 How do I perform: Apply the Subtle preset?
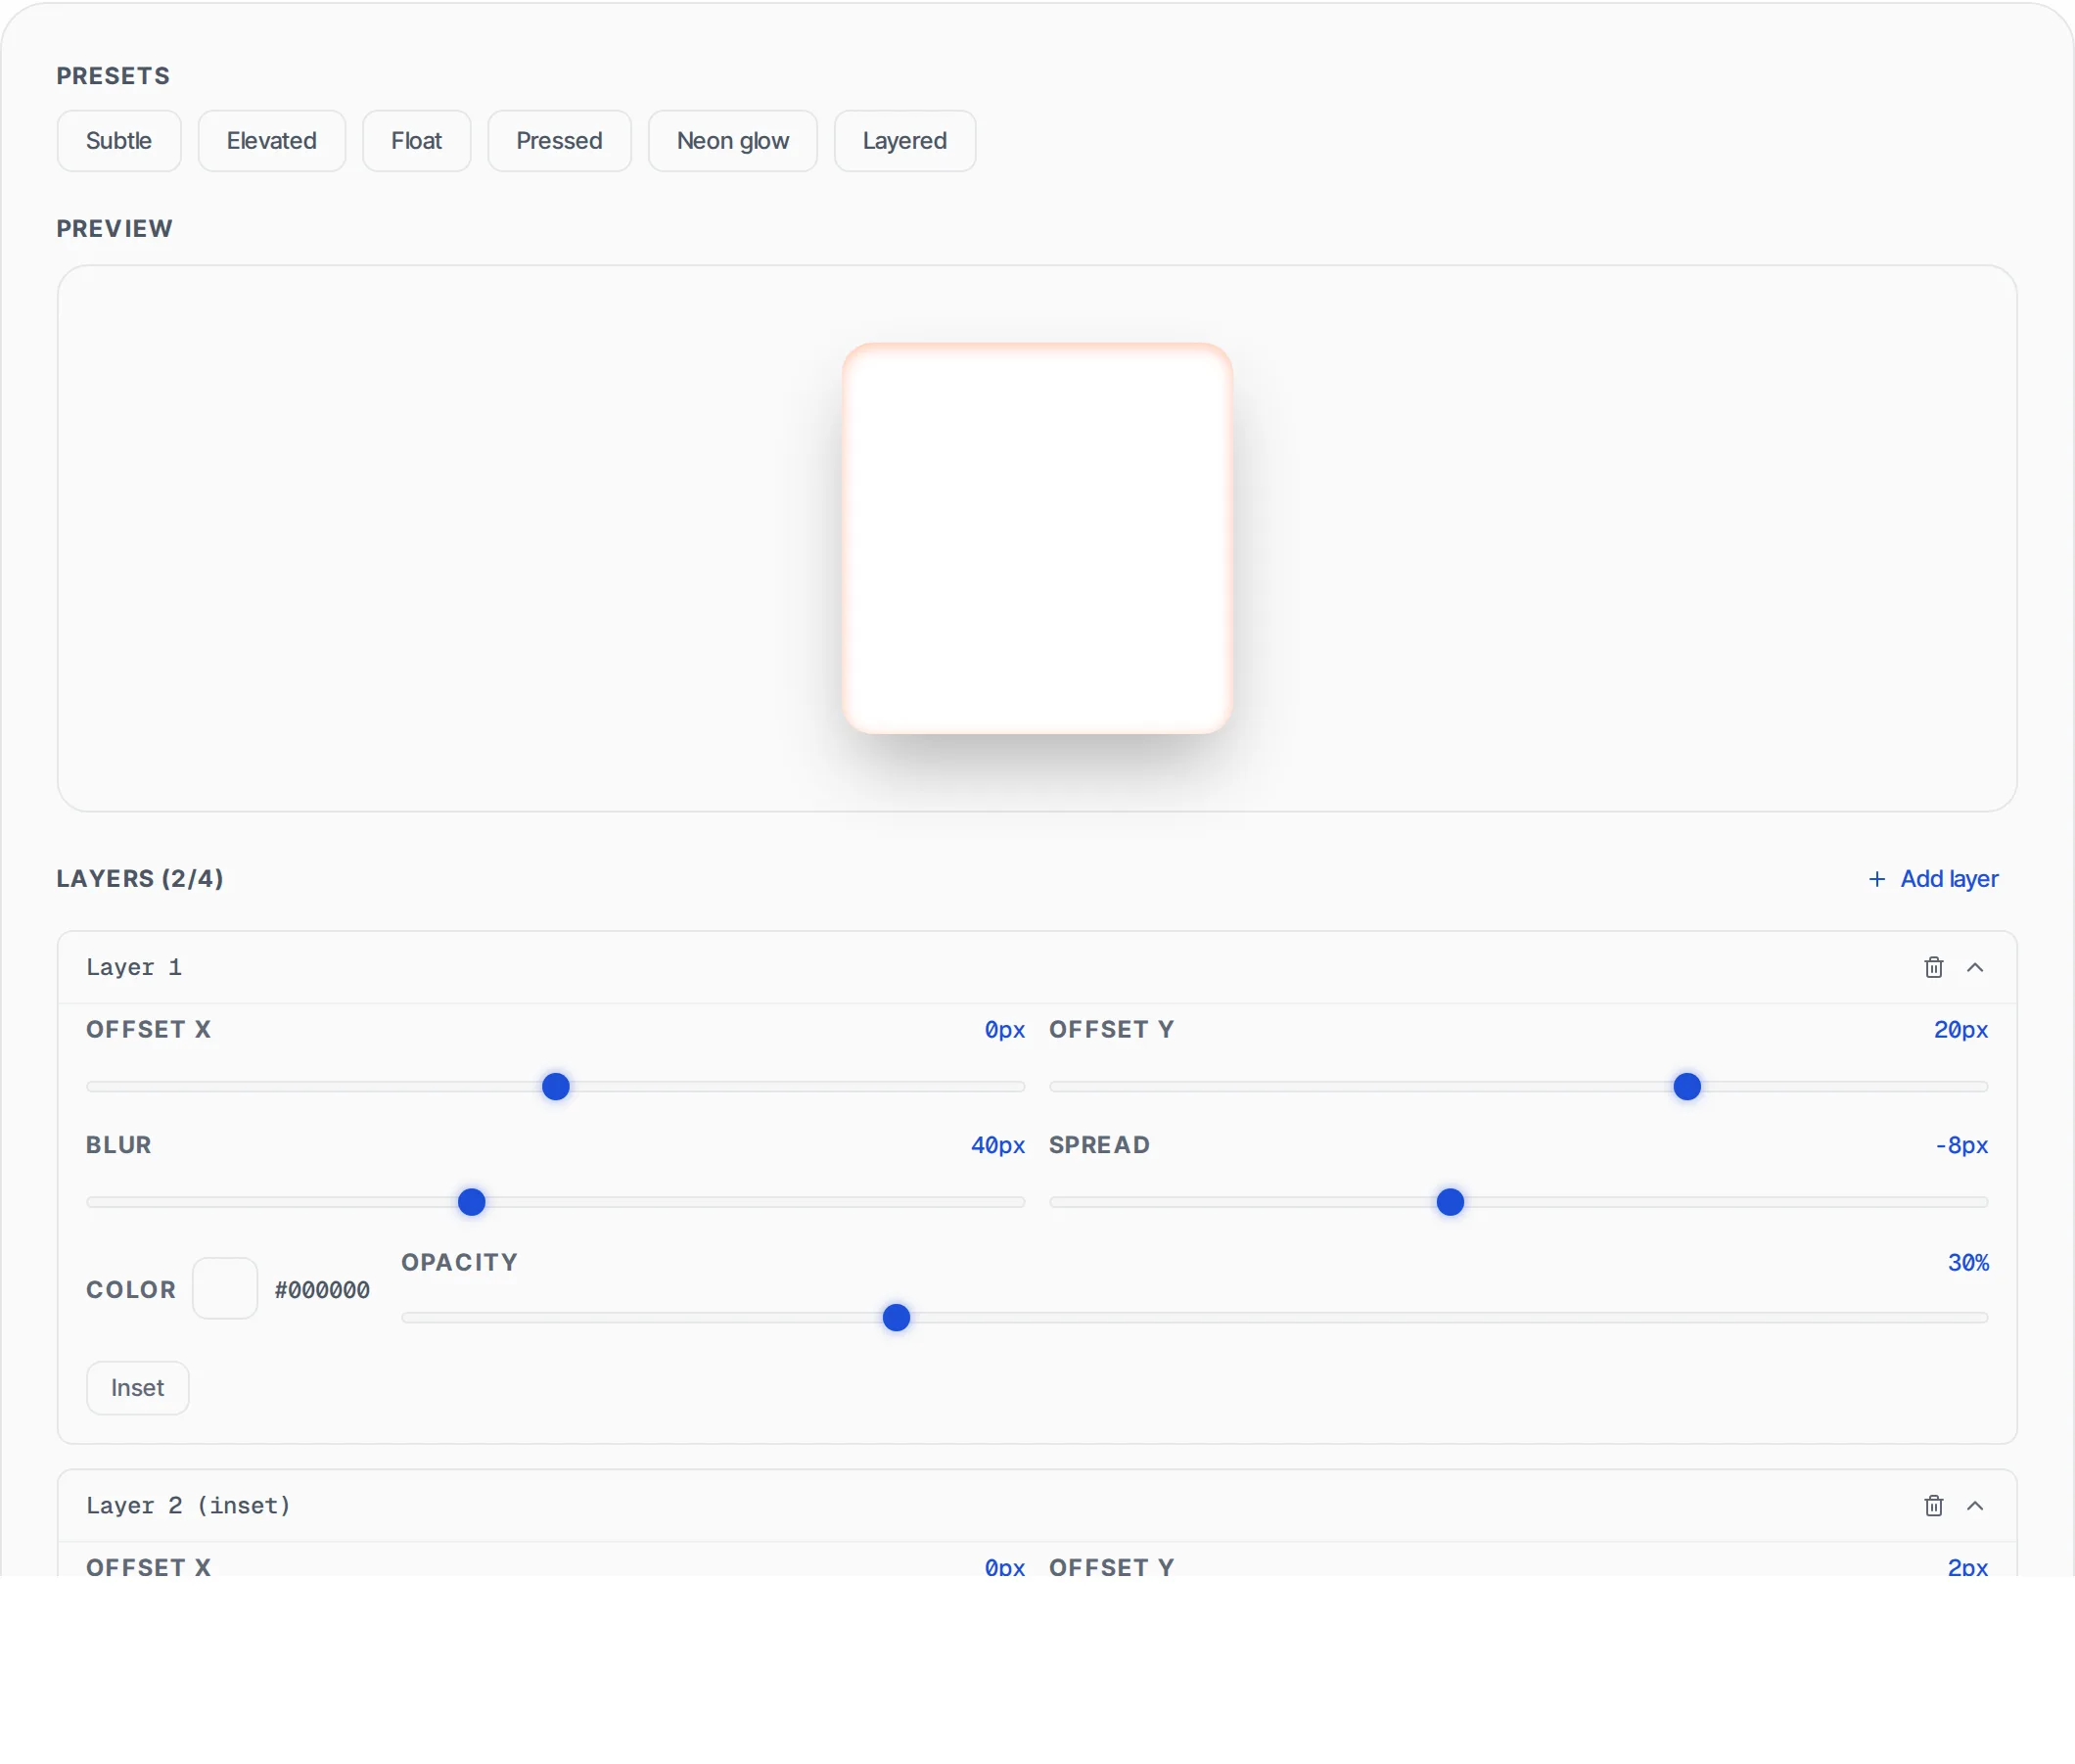click(x=119, y=141)
